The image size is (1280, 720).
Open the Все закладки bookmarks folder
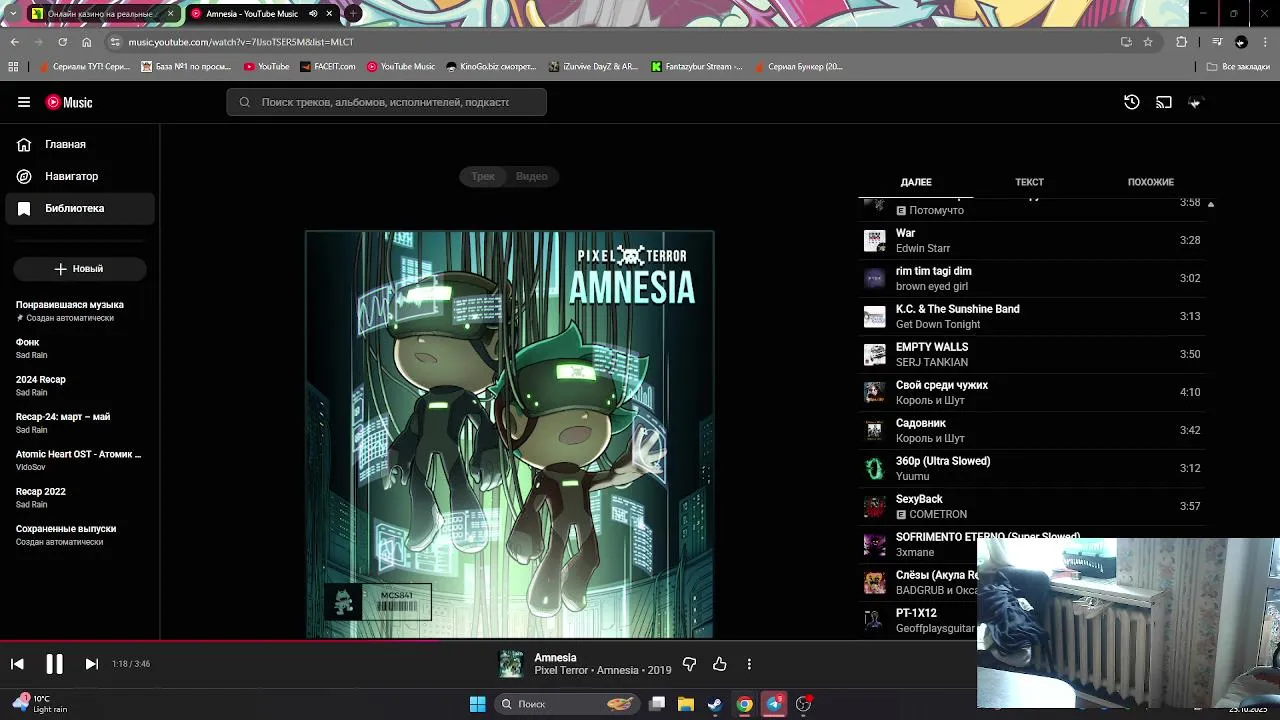1238,67
